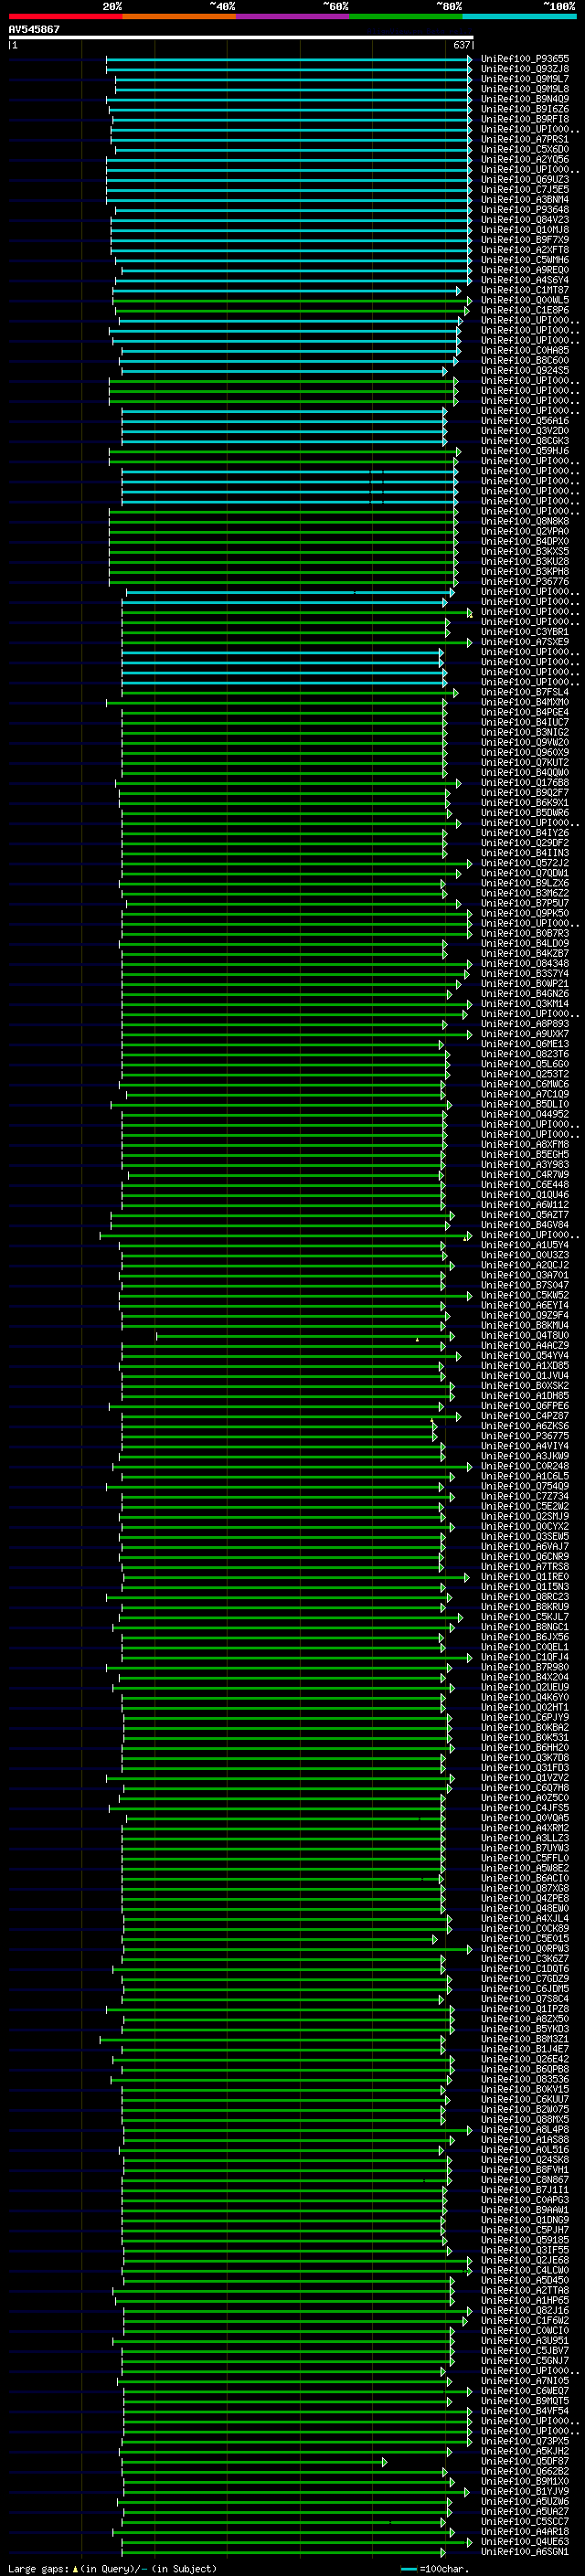Select hit label UniRef100_C1MT87
585x2576 pixels.
pyautogui.click(x=525, y=290)
